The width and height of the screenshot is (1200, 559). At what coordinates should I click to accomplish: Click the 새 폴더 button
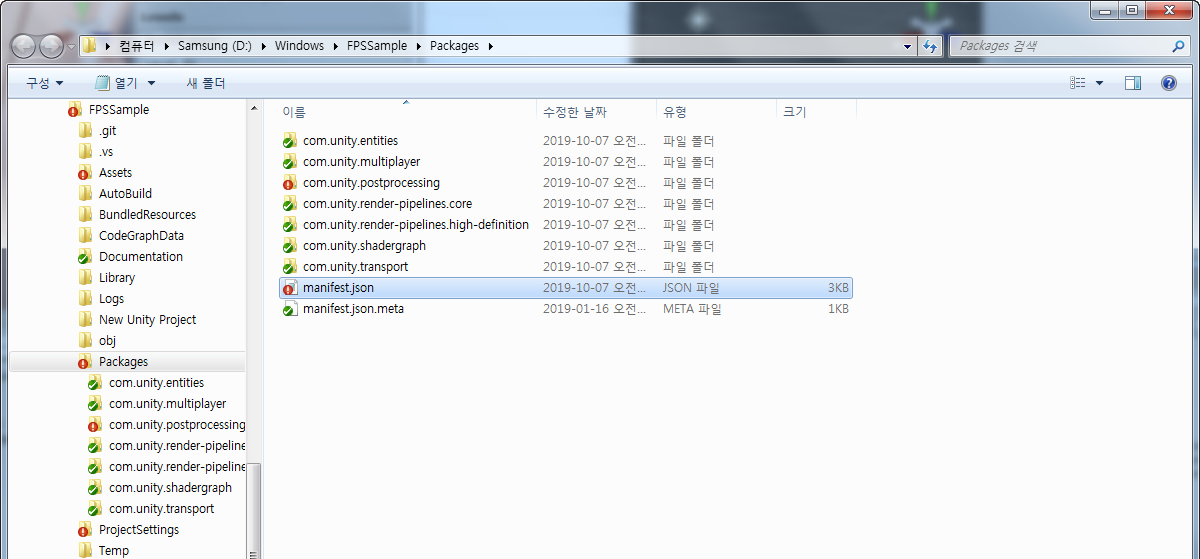(206, 83)
